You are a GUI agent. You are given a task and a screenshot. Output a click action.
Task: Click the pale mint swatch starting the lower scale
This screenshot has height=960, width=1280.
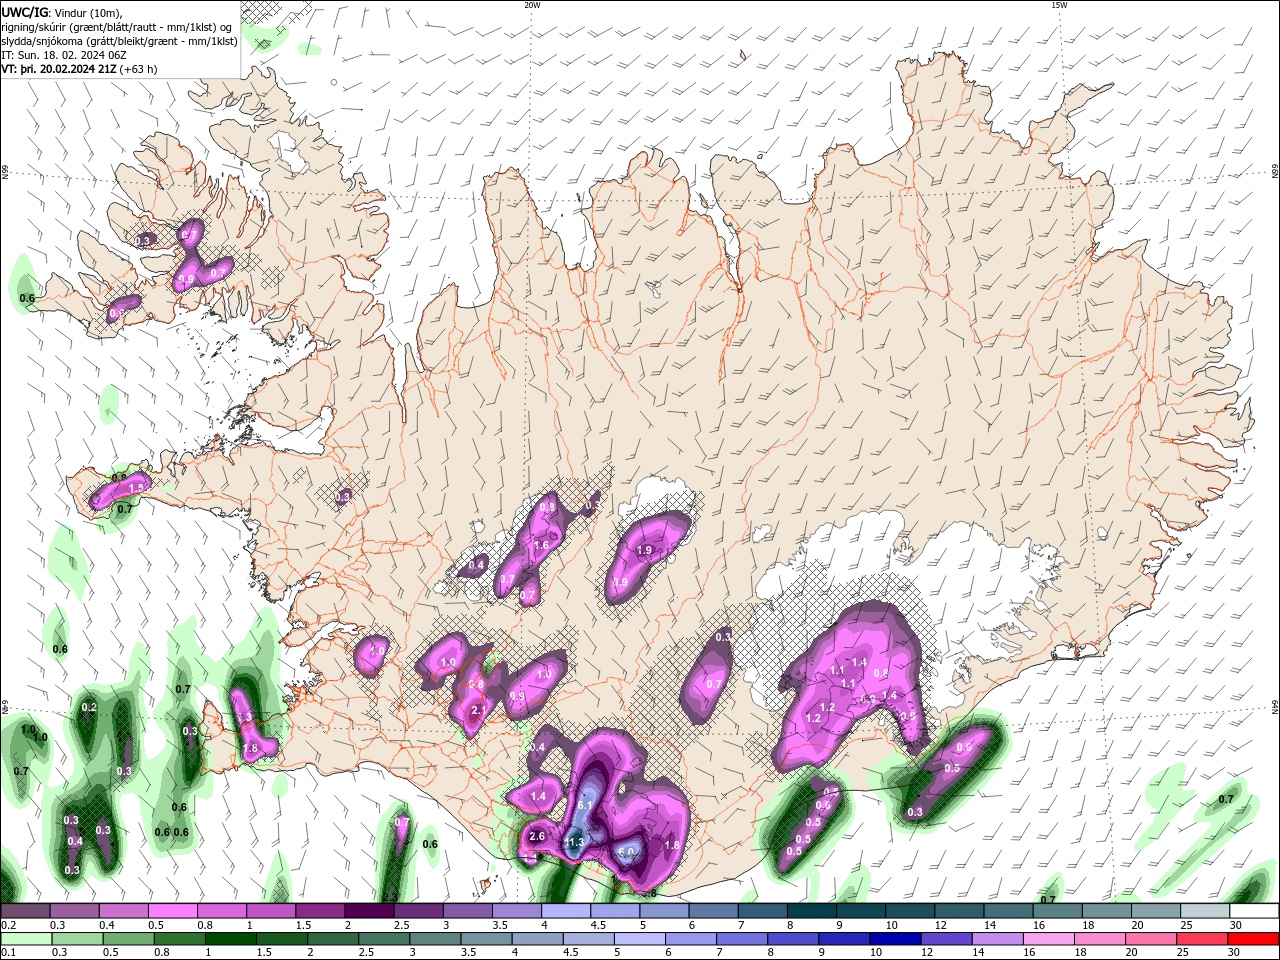click(x=25, y=939)
